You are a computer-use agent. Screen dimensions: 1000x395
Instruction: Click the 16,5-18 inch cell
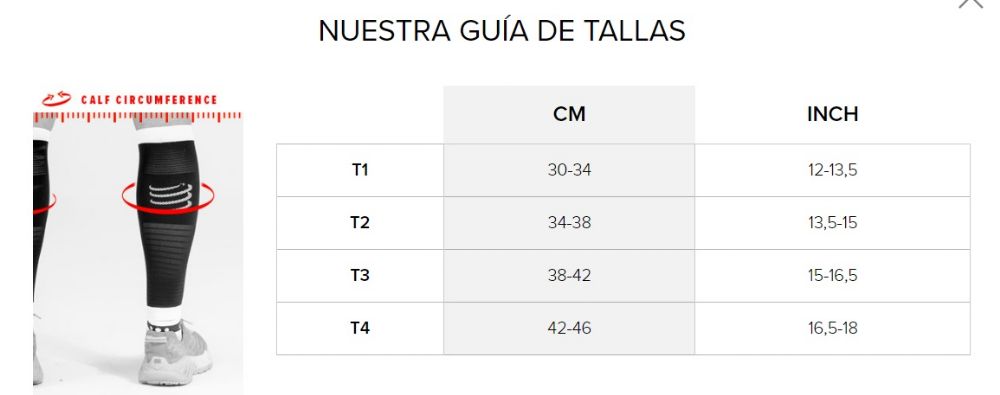coord(832,328)
